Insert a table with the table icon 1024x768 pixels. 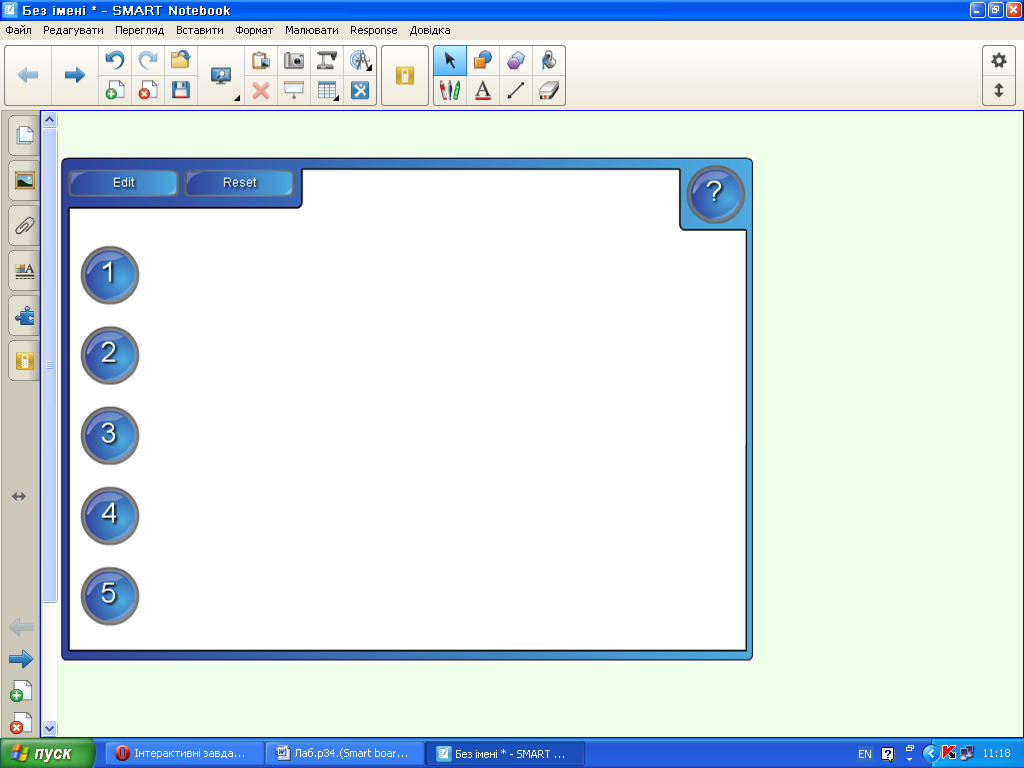click(x=327, y=90)
